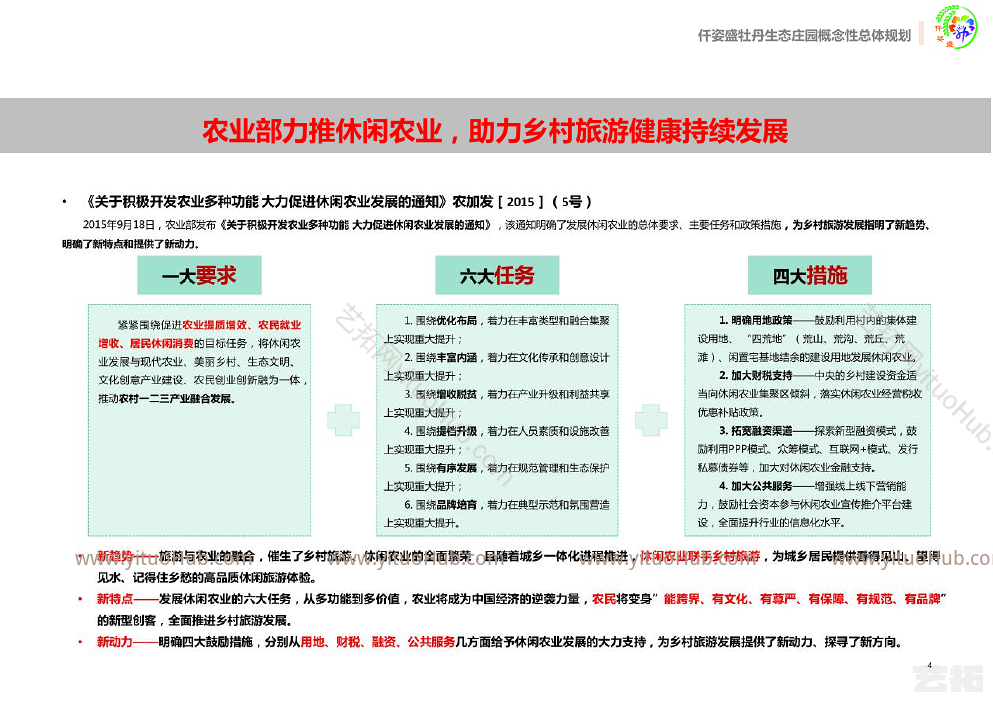Click the red 新特点 bullet label

coord(115,599)
